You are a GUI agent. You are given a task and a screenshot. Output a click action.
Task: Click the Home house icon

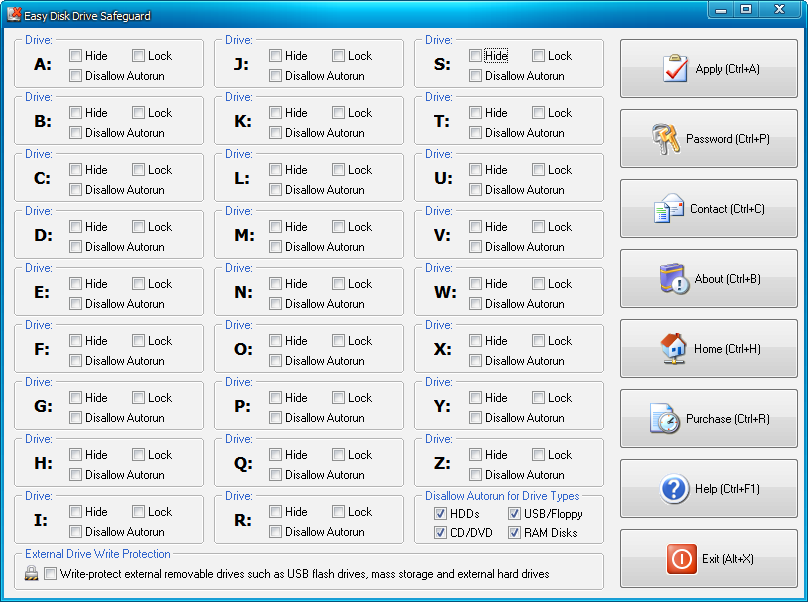[x=674, y=349]
